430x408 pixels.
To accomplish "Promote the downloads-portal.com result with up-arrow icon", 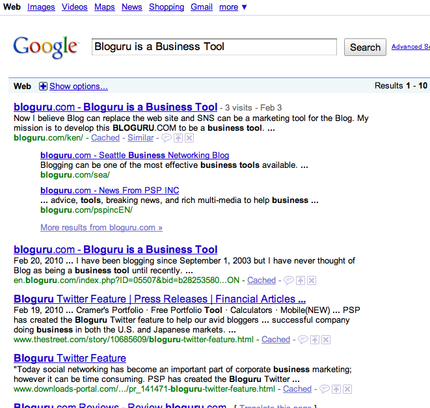I will (337, 389).
